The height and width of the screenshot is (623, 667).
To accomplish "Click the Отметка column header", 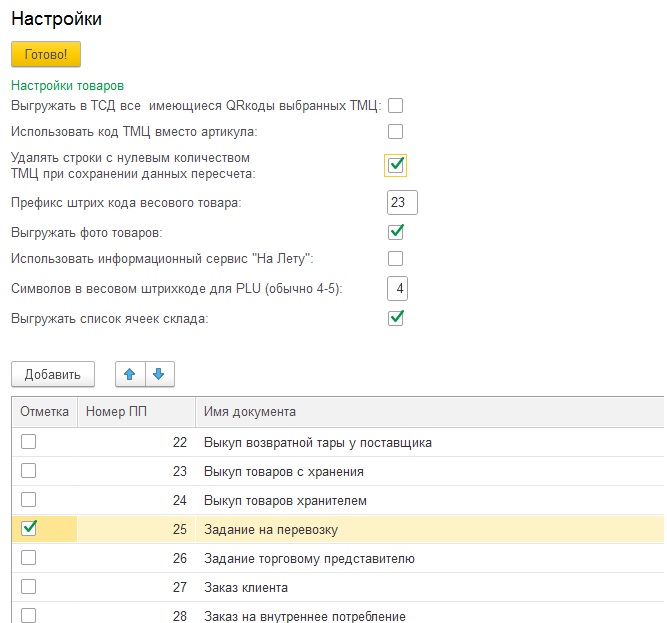I will coord(44,412).
